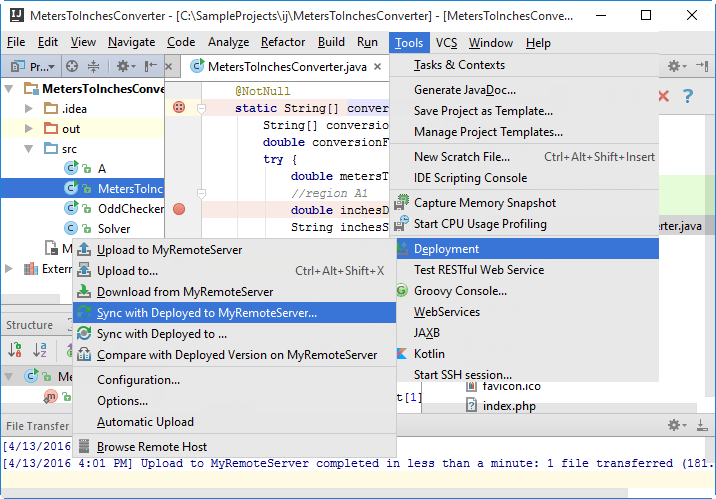Hide the Project tool window
The width and height of the screenshot is (716, 499).
tap(151, 67)
